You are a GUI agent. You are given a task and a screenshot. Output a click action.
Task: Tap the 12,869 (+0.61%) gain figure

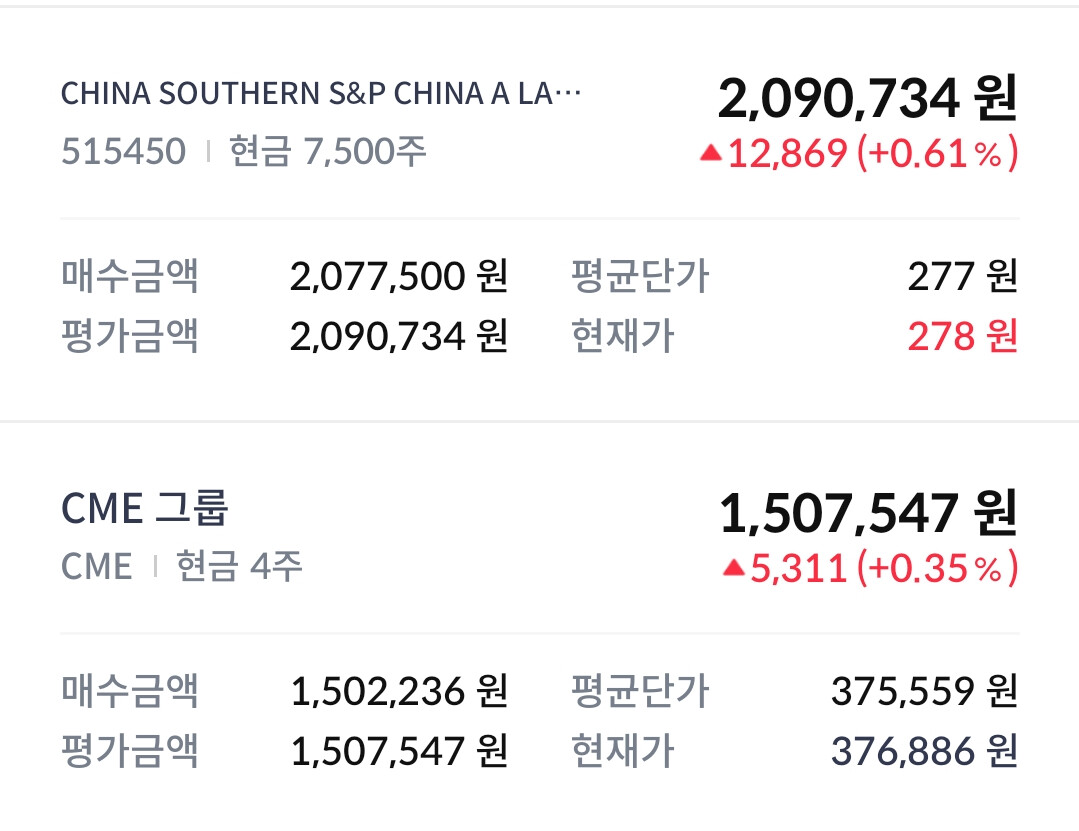coord(872,154)
